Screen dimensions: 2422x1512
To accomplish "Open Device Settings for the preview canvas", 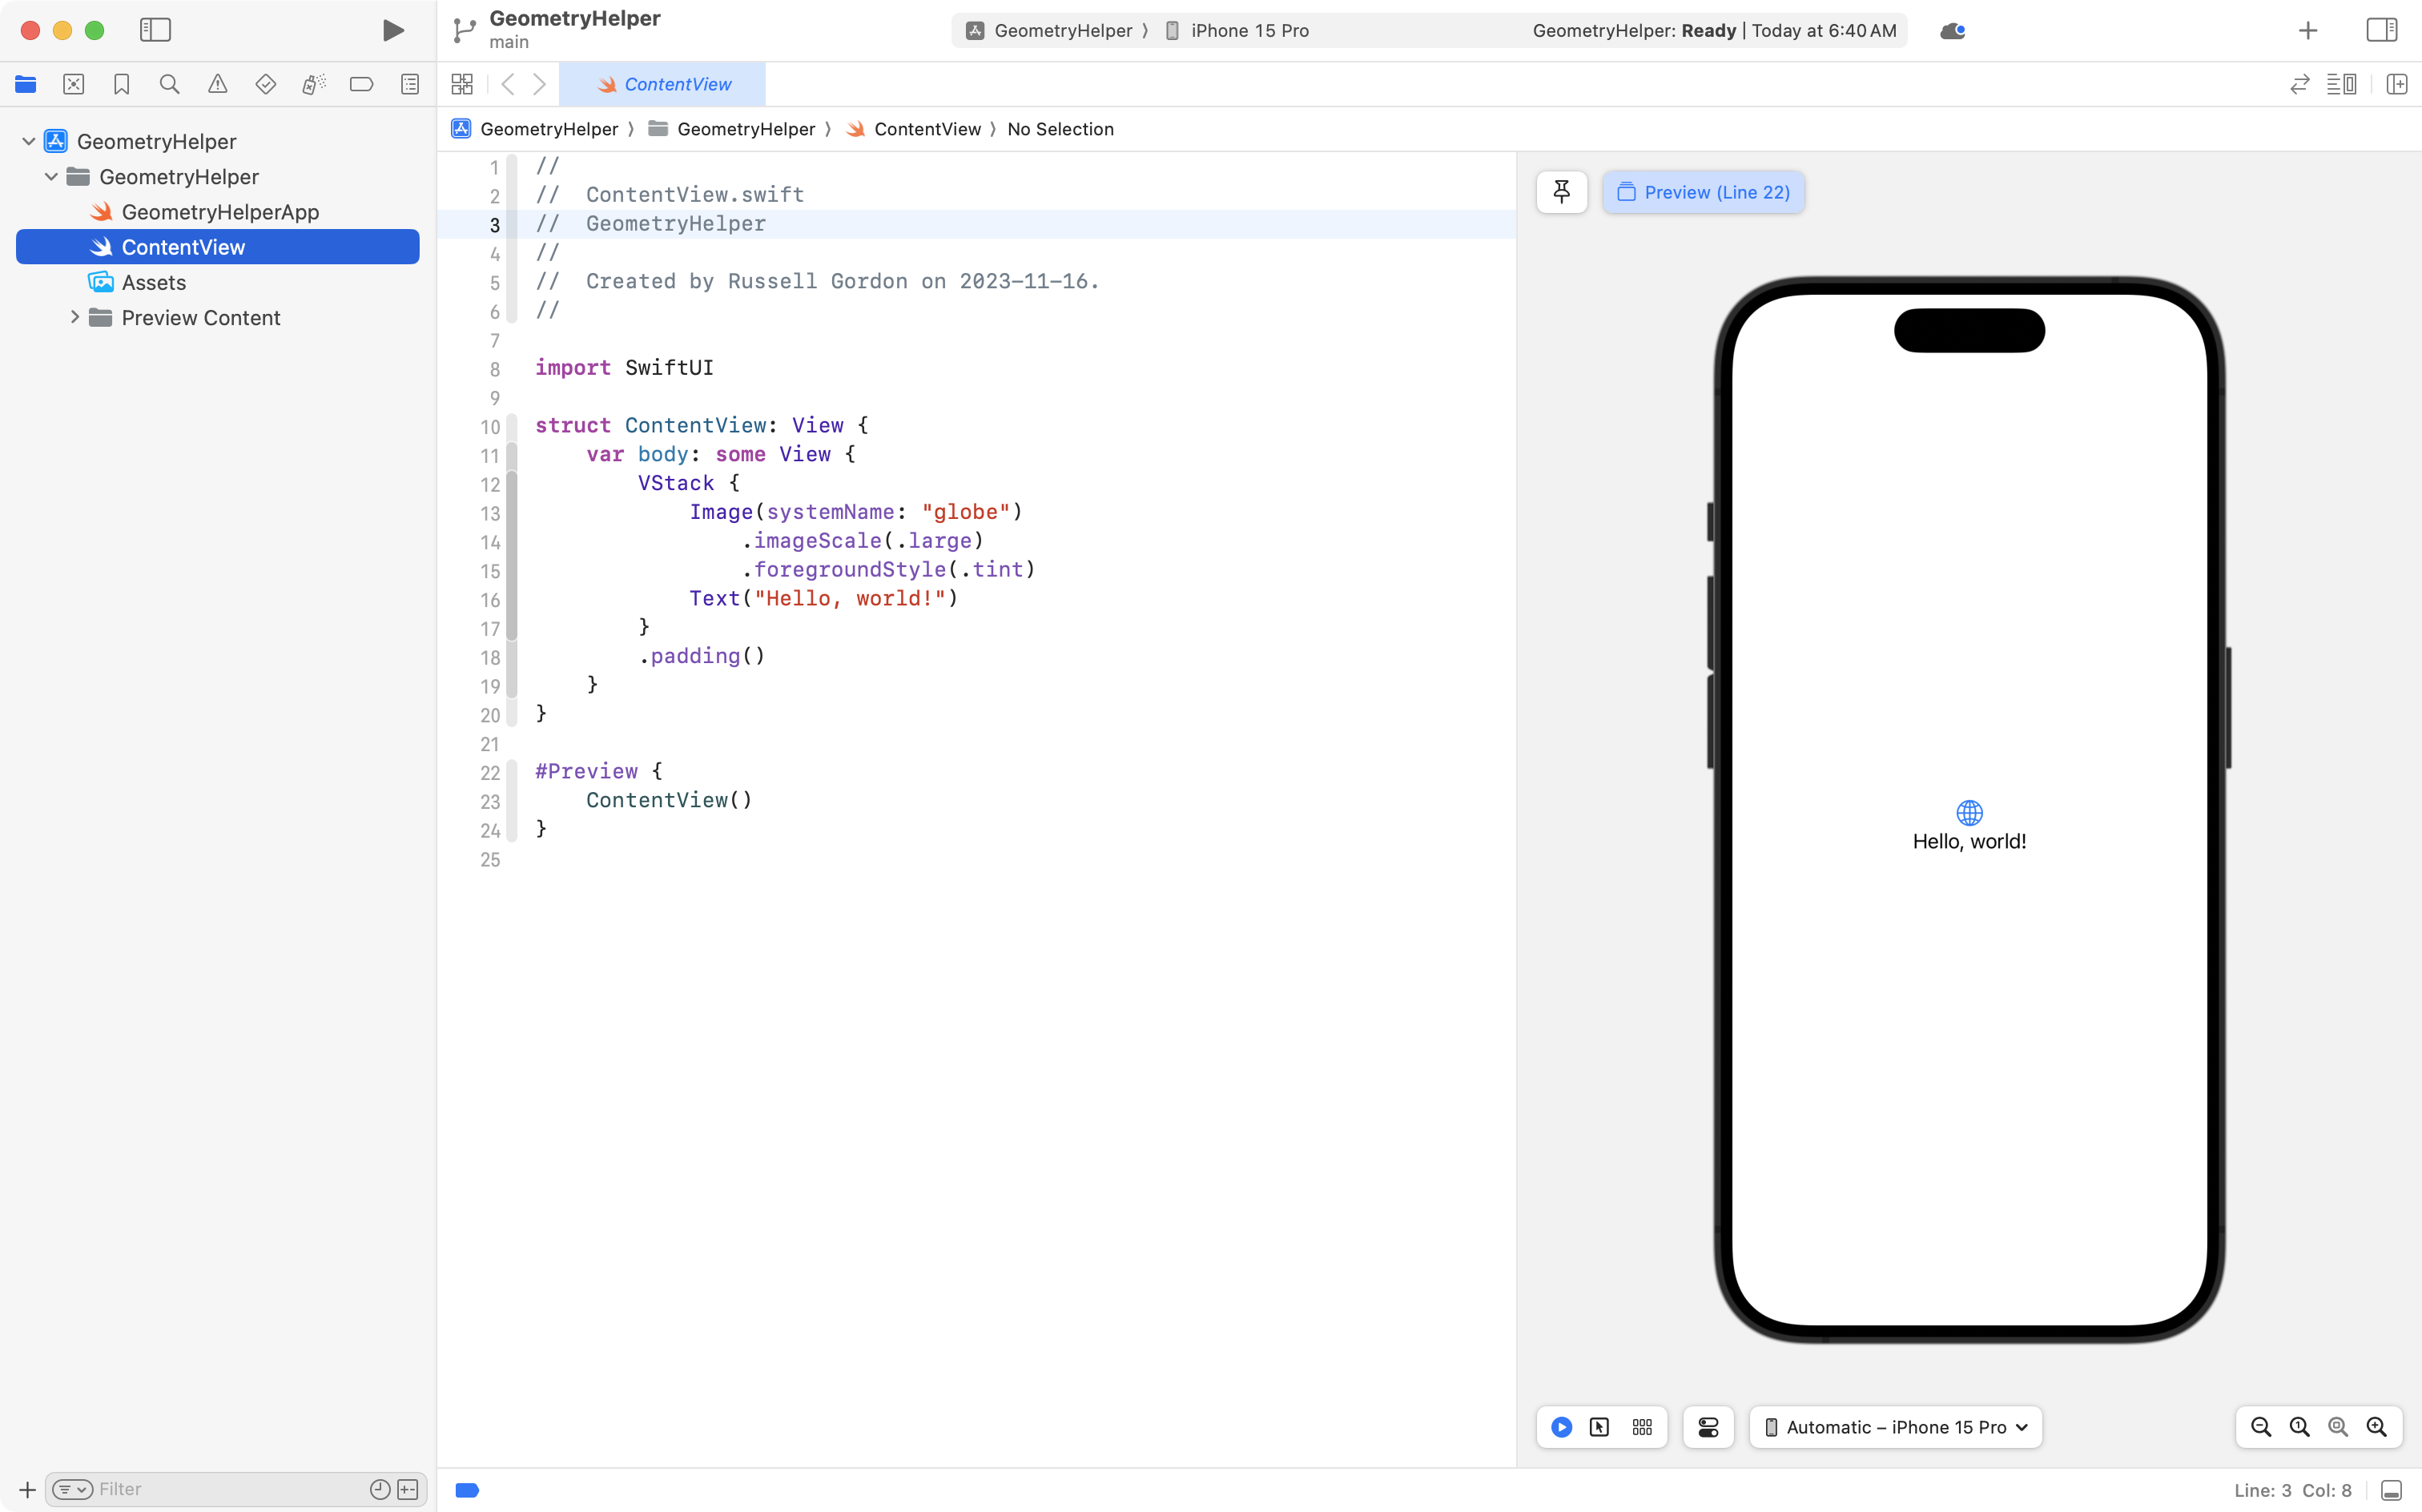I will 1708,1427.
